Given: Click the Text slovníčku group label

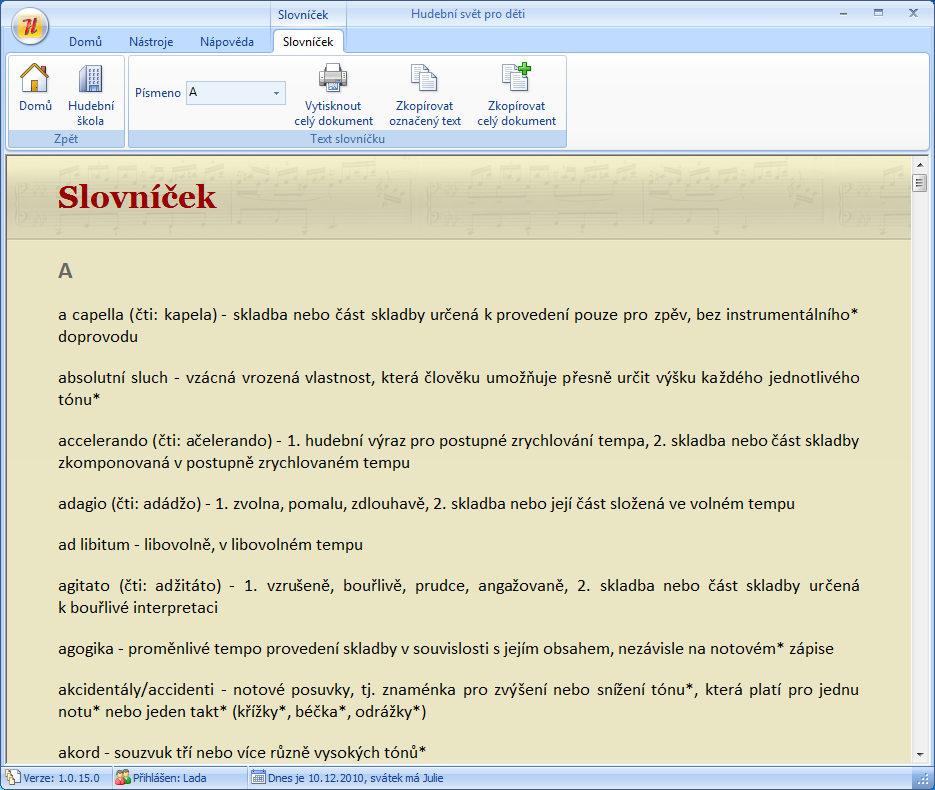Looking at the screenshot, I should coord(347,139).
